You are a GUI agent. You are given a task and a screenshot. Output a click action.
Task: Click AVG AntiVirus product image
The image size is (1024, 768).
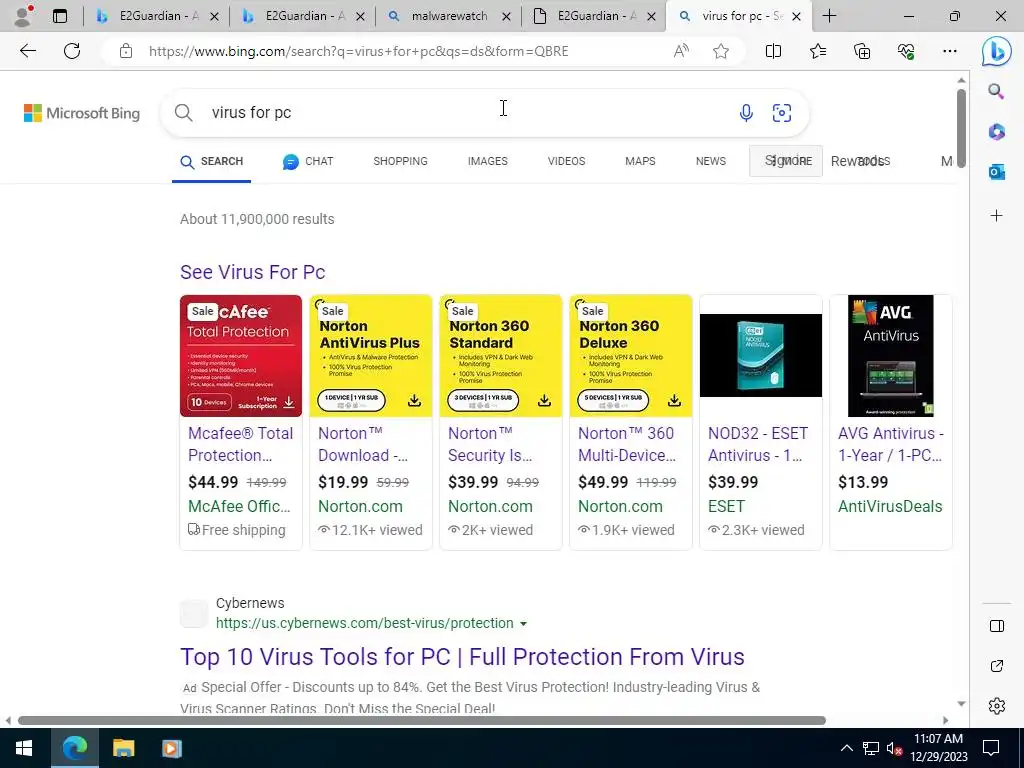tap(891, 356)
